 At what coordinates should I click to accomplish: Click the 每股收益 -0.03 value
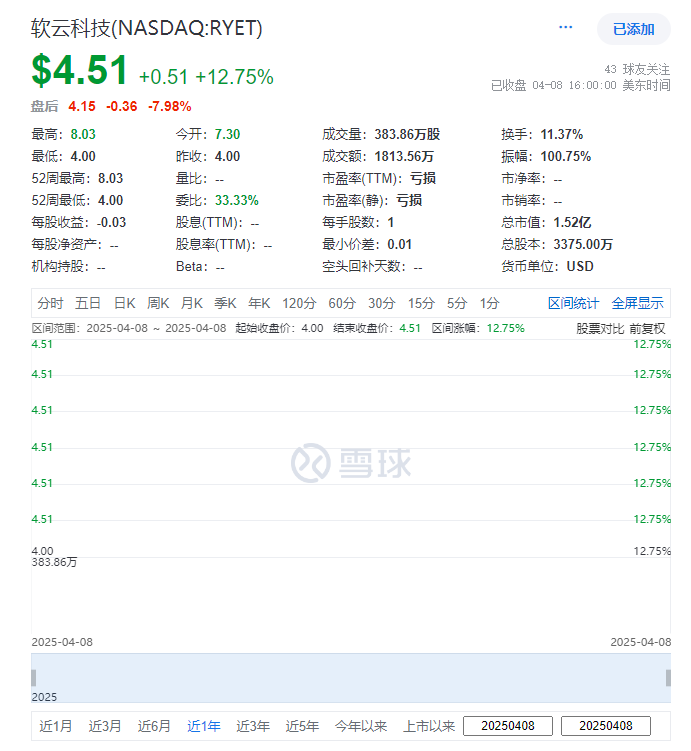click(x=111, y=223)
